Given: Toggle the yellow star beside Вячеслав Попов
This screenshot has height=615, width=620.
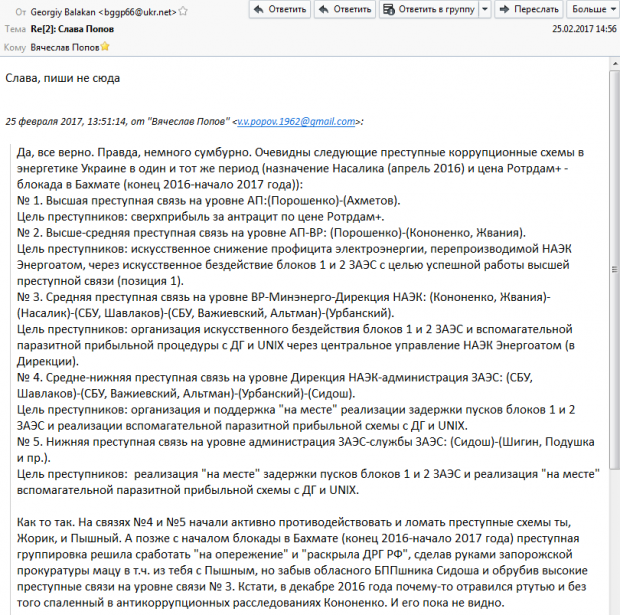Looking at the screenshot, I should pos(104,47).
